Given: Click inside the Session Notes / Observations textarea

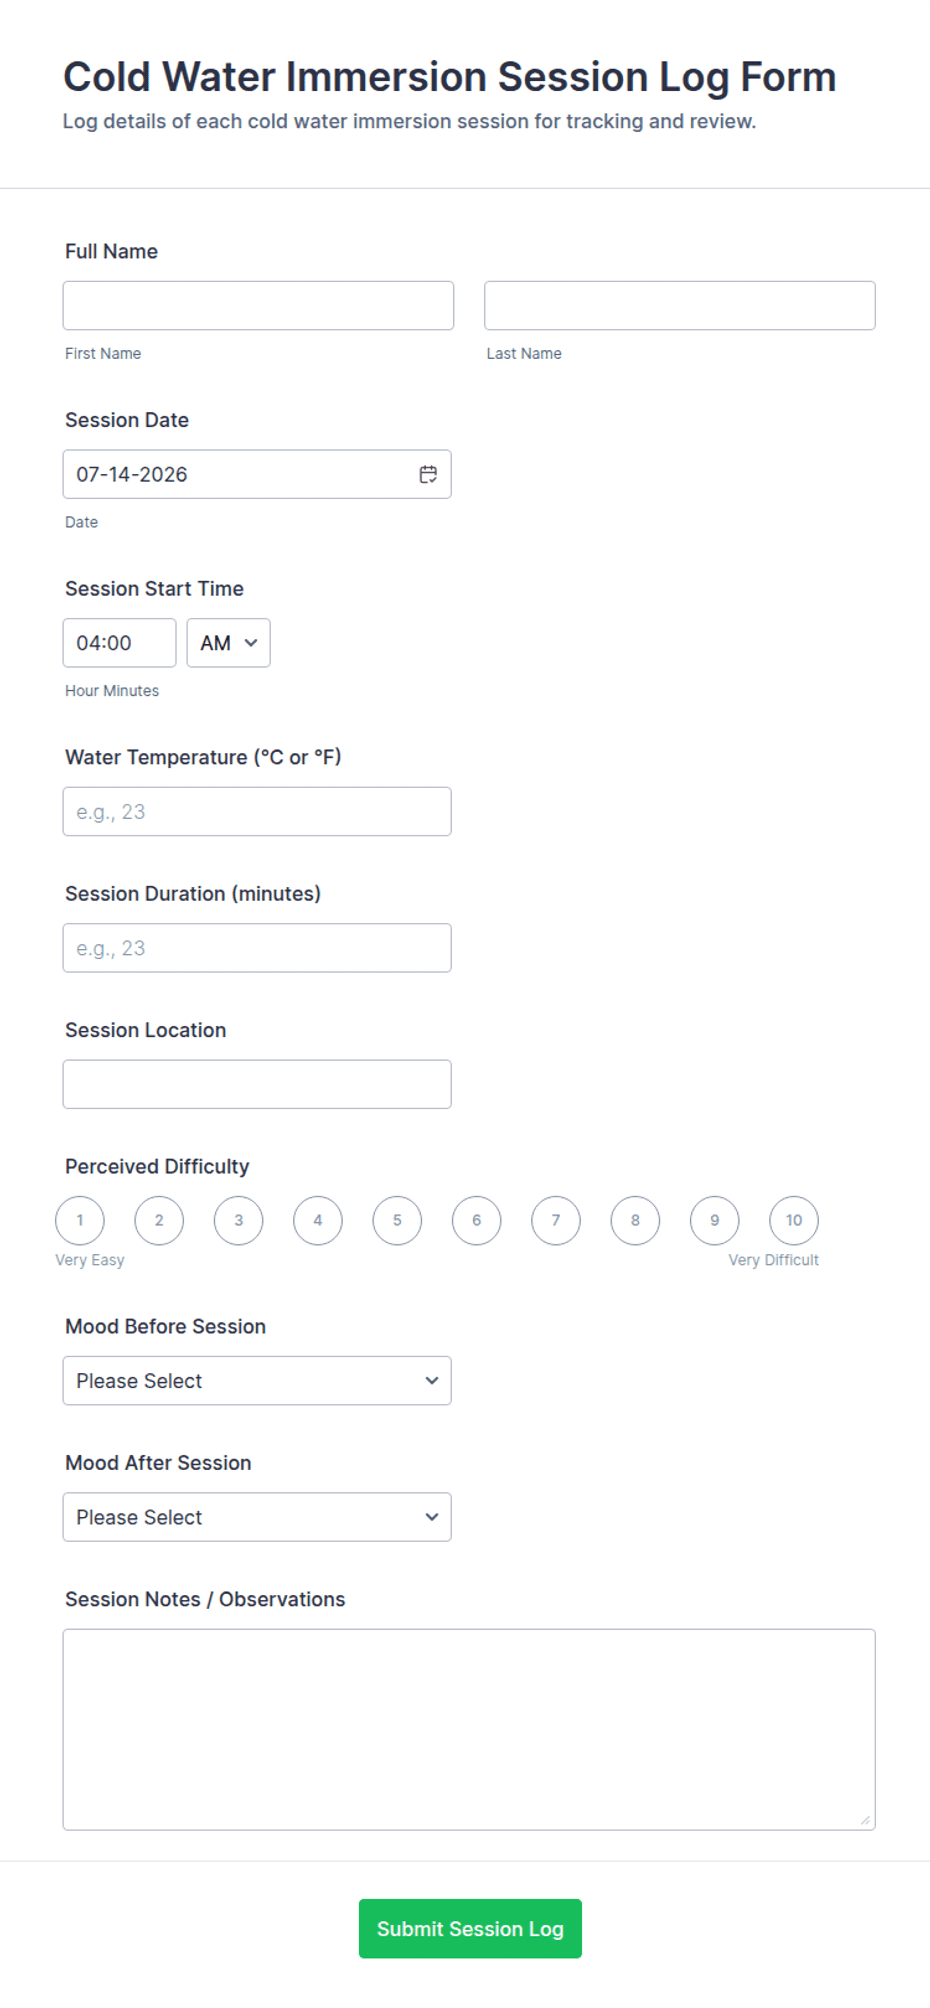Looking at the screenshot, I should 469,1730.
